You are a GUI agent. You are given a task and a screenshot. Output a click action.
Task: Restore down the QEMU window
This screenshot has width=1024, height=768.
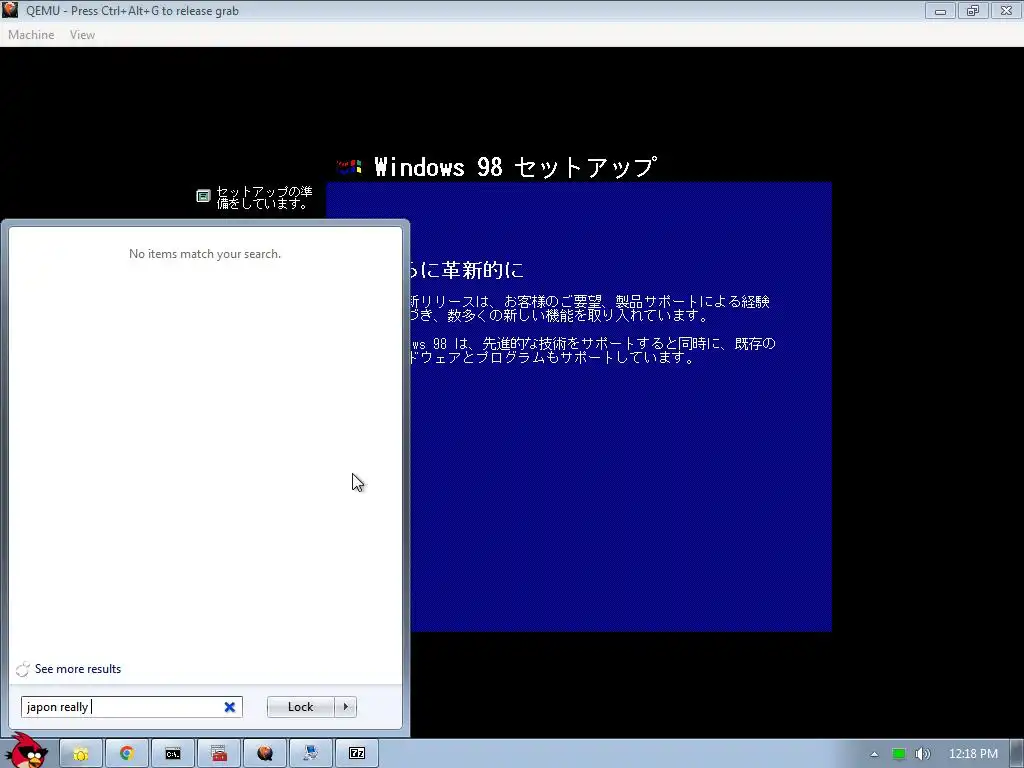(x=973, y=10)
